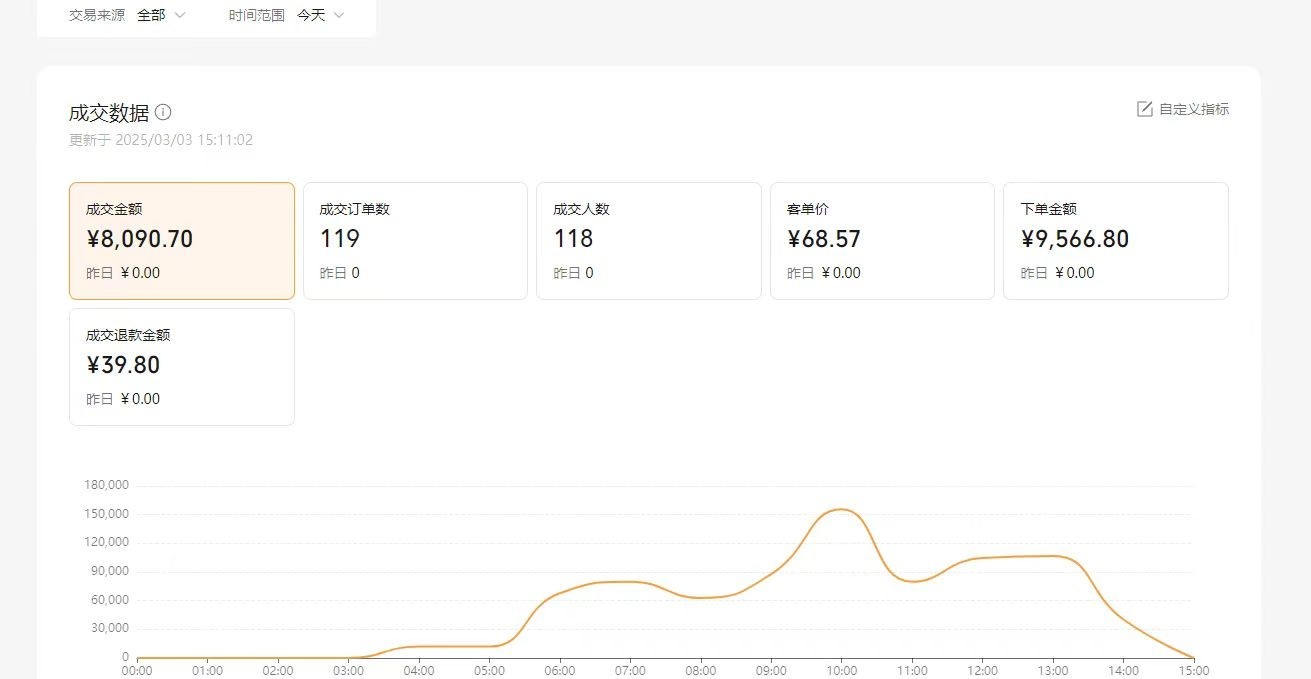This screenshot has height=679, width=1311.
Task: Switch to the 客单价 metric card
Action: click(881, 241)
